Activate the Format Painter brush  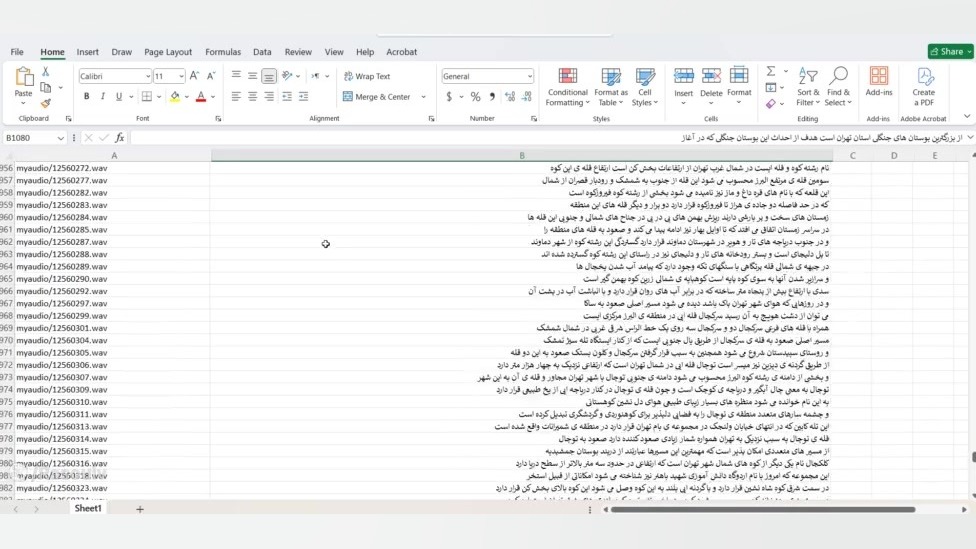click(x=45, y=103)
